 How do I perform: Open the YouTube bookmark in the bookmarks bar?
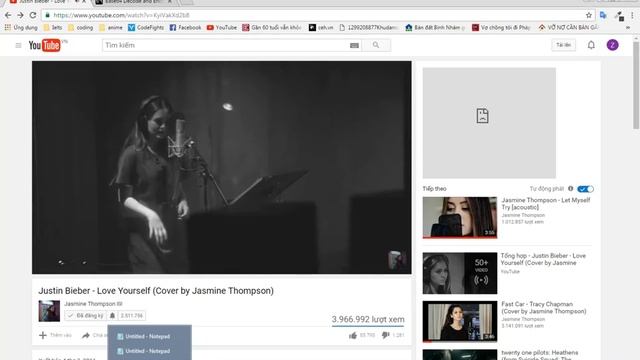(222, 27)
